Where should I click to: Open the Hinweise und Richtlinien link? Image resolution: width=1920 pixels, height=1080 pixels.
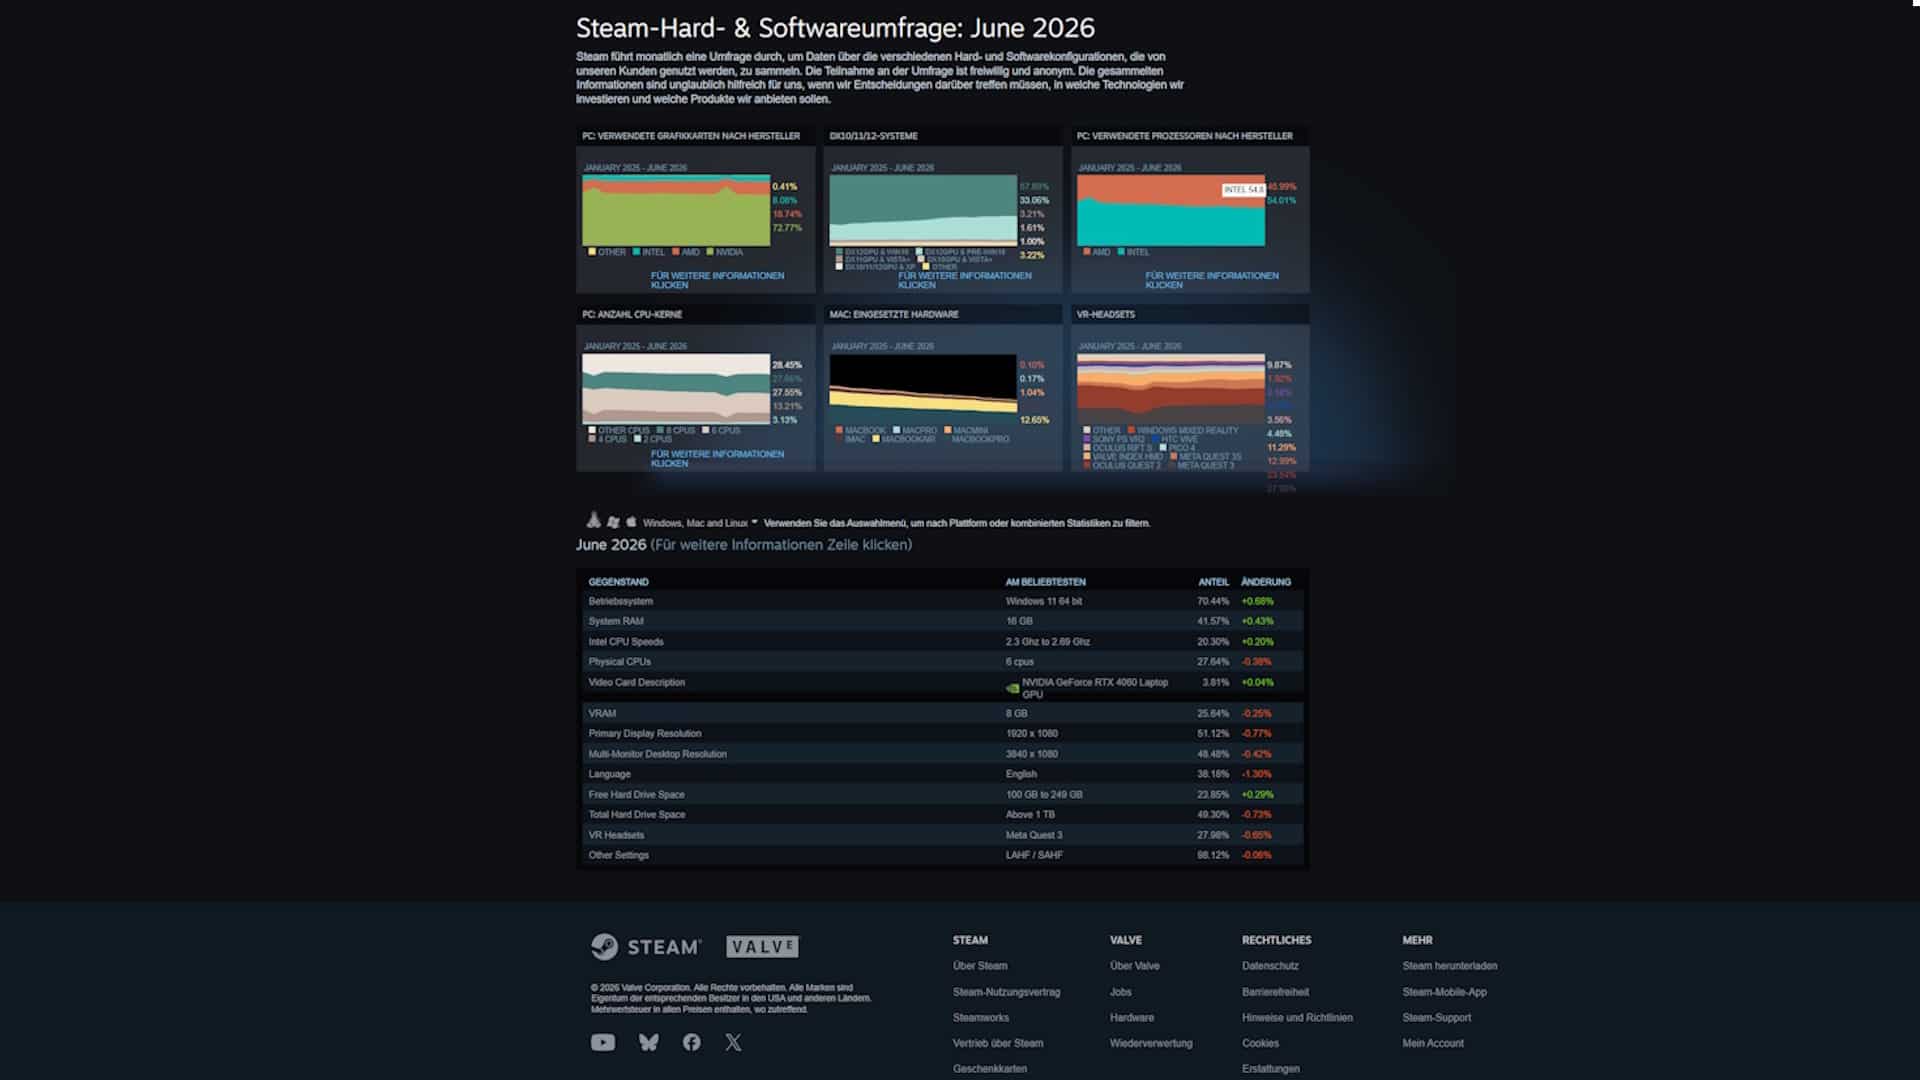tap(1297, 1018)
